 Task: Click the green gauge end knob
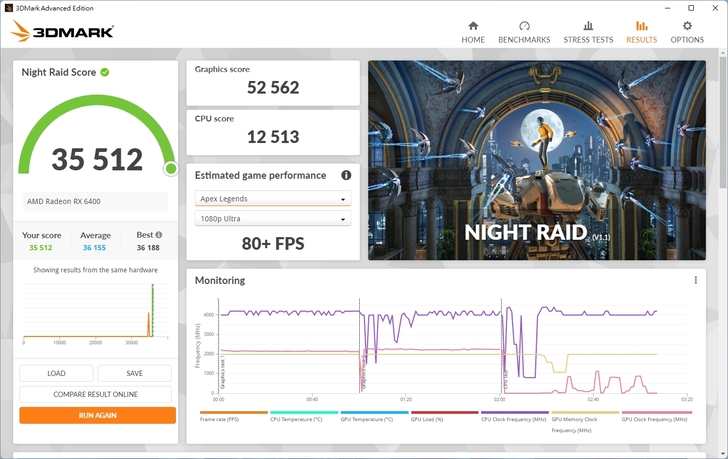[171, 169]
